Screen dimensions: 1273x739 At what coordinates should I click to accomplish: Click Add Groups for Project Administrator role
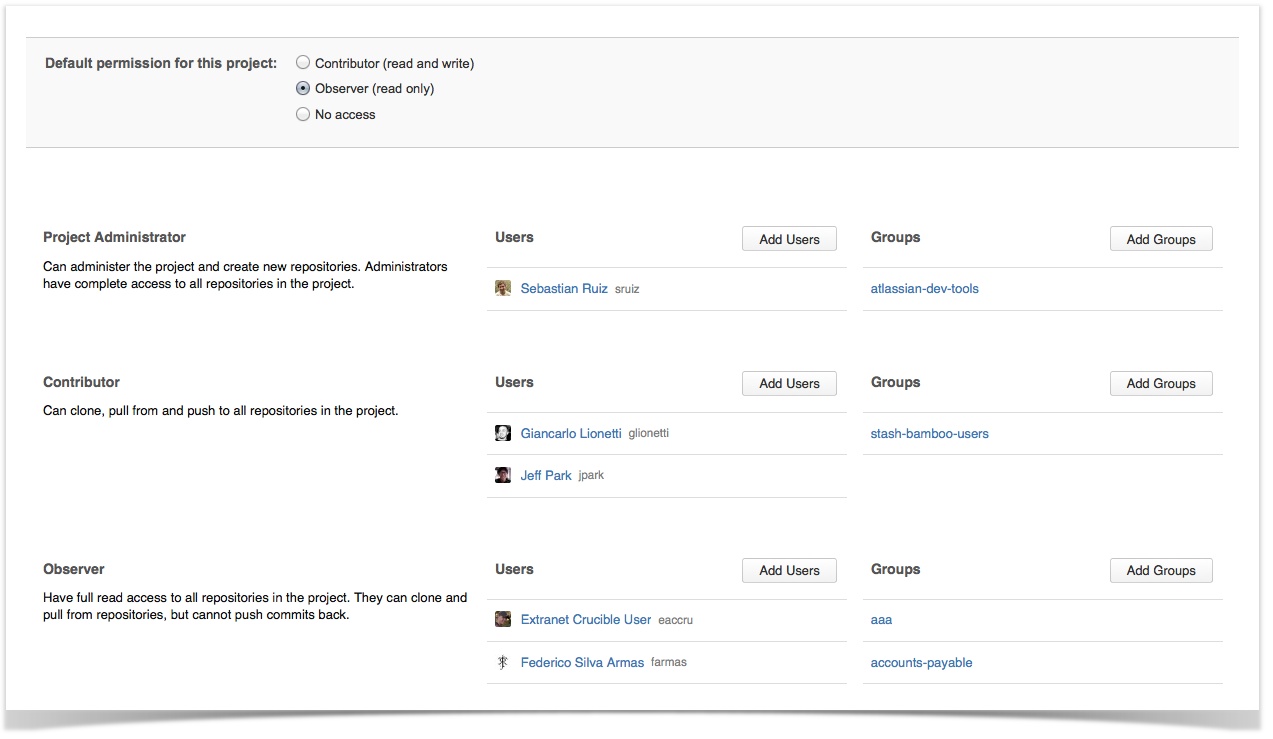tap(1160, 238)
